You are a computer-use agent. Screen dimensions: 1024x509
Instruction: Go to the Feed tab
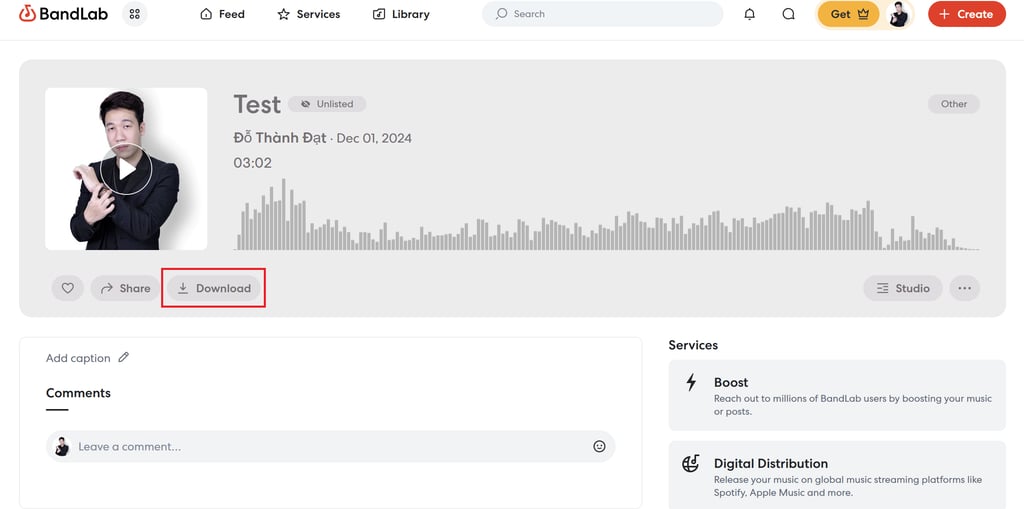(x=223, y=14)
